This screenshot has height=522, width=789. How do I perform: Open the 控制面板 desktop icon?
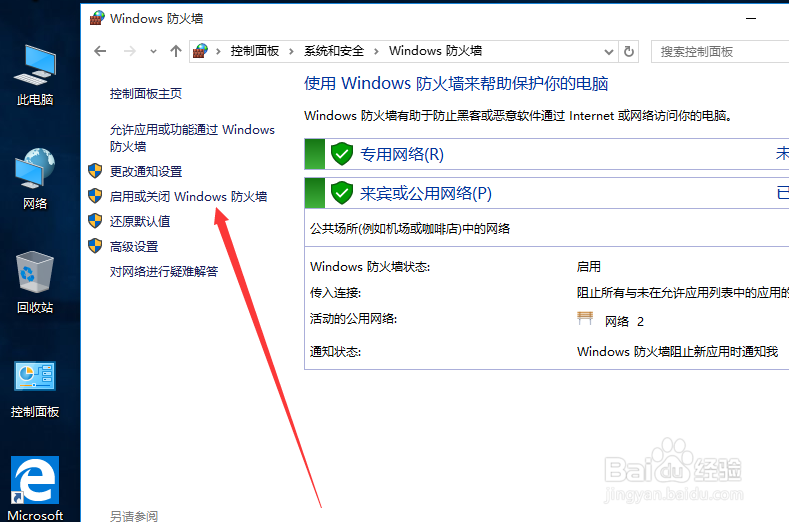[x=35, y=390]
